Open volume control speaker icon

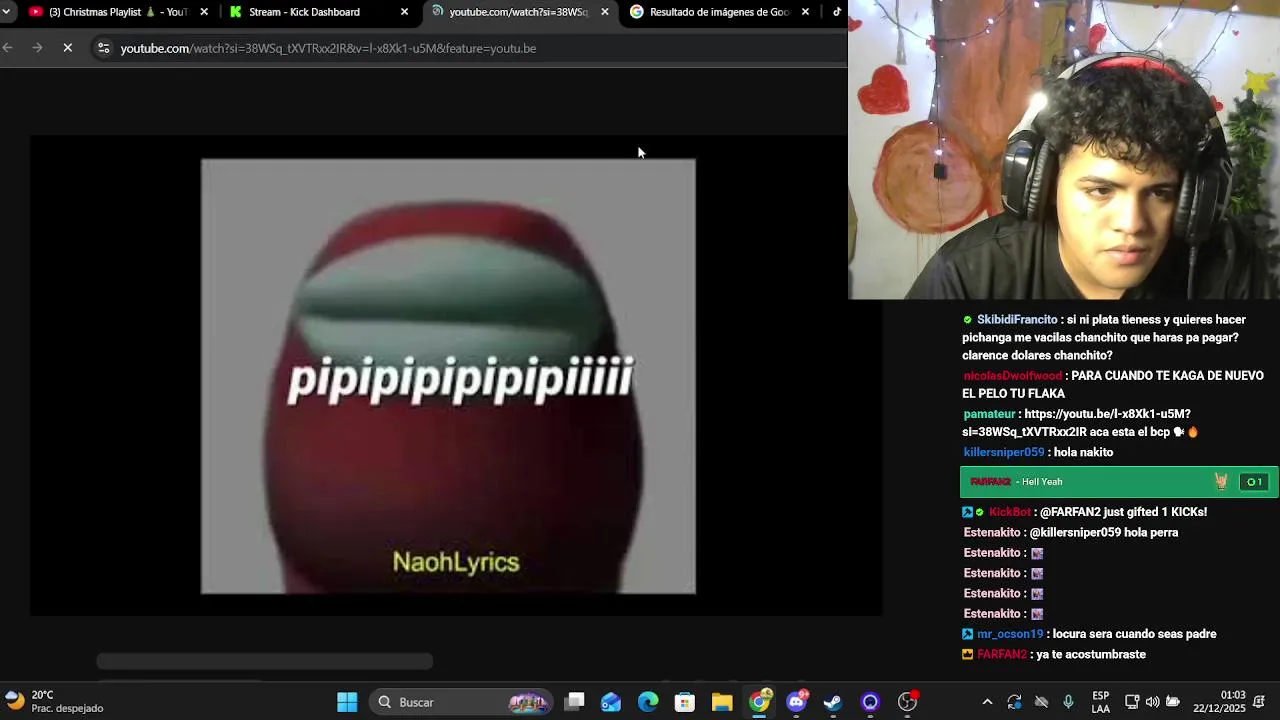click(1152, 702)
